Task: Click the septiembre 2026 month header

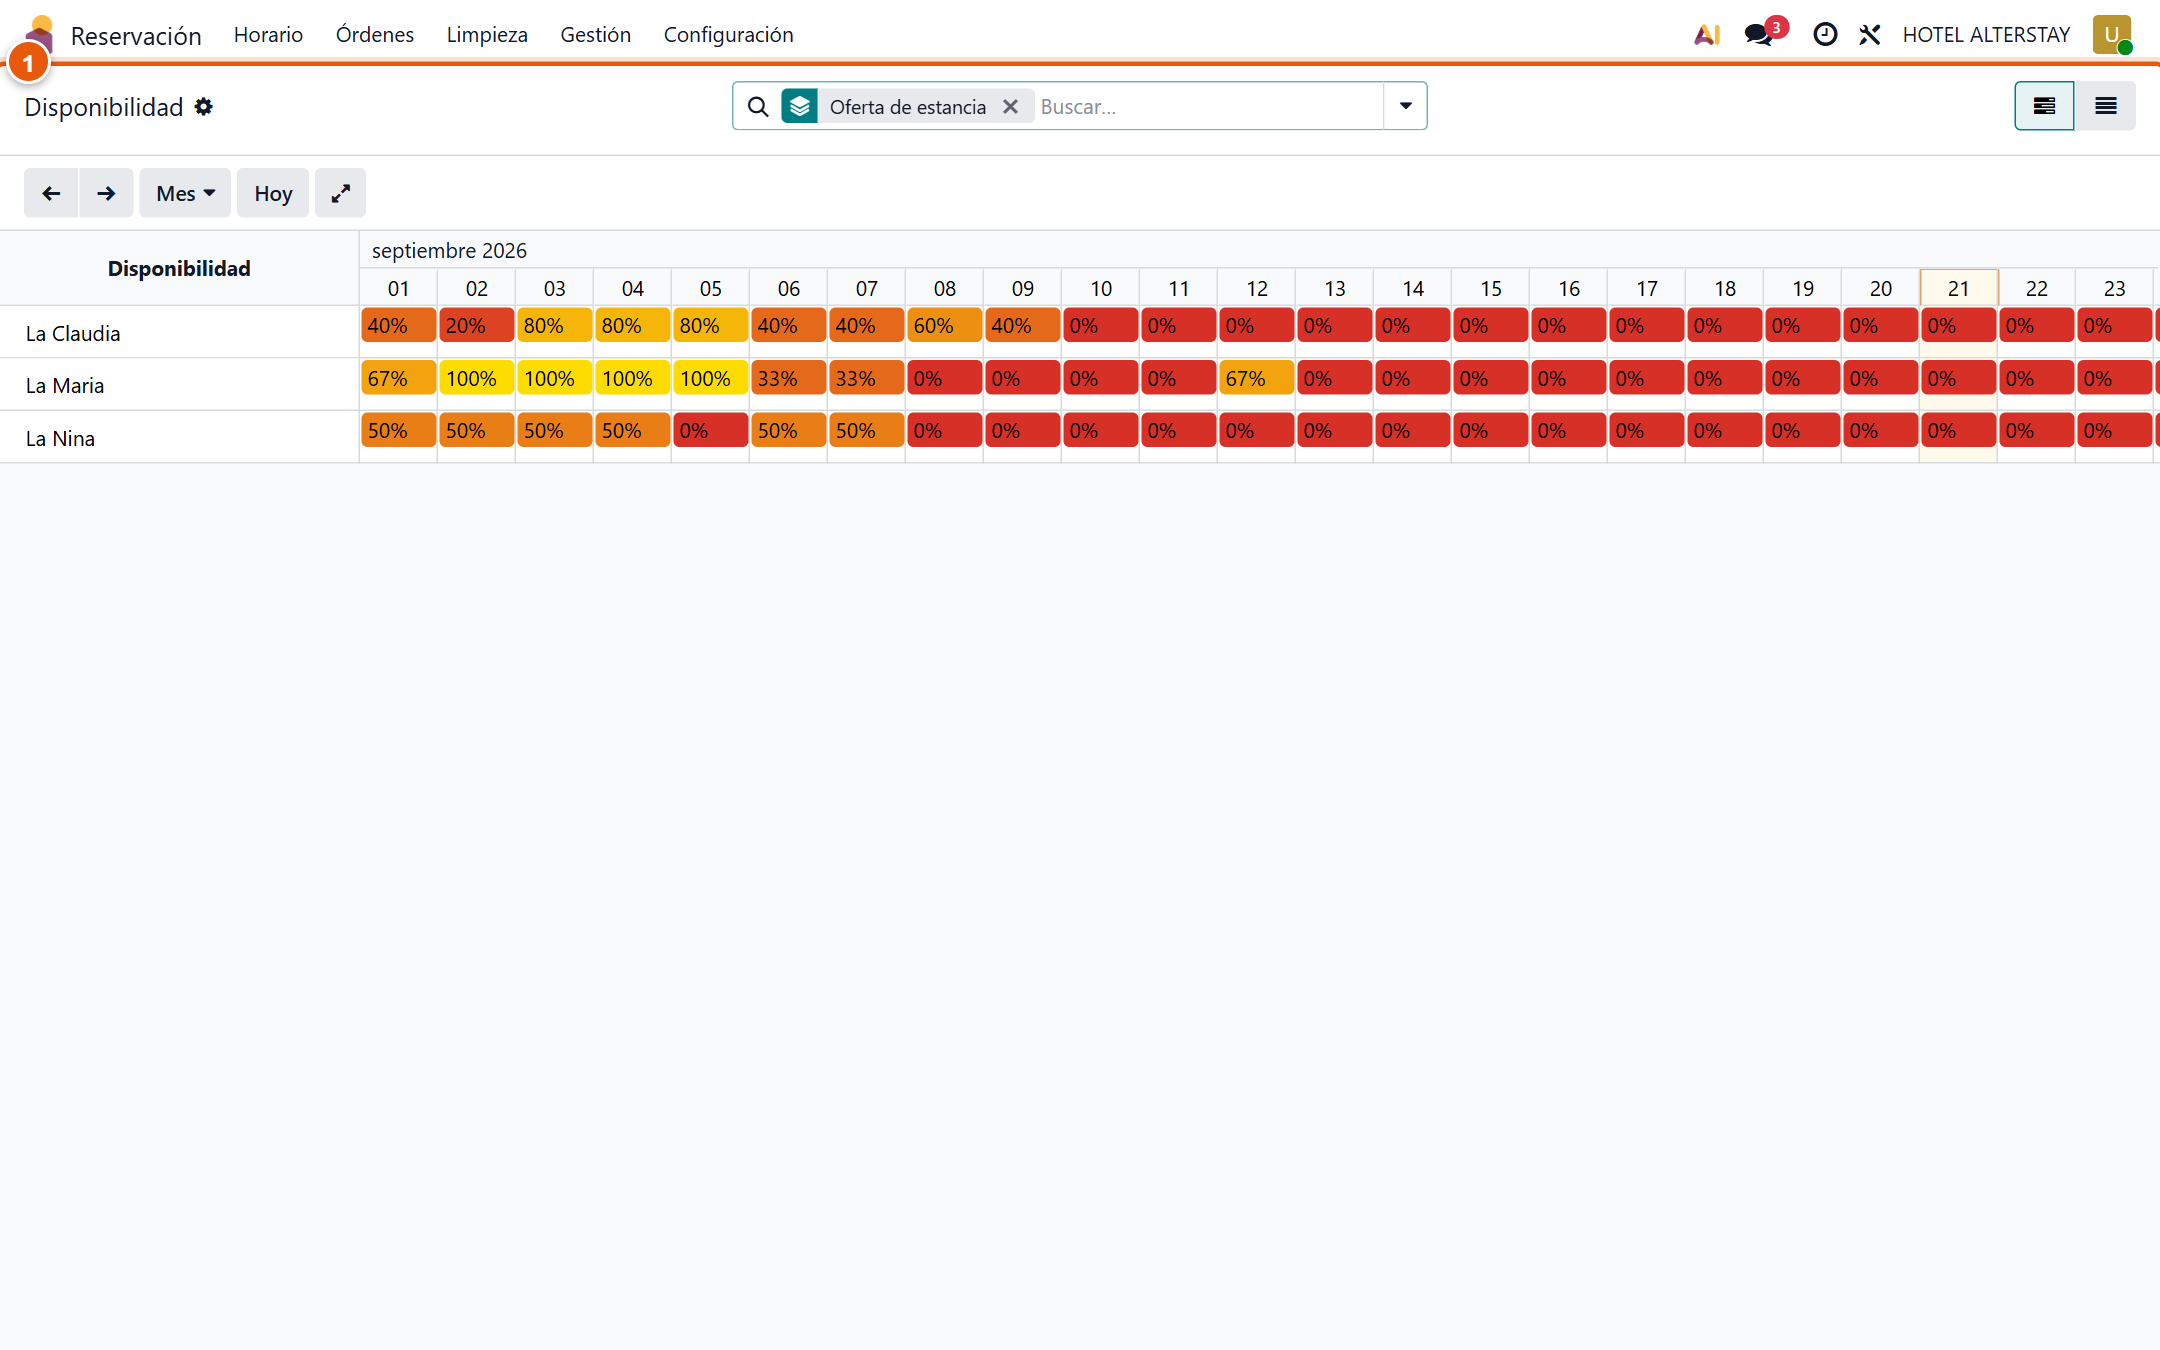Action: point(449,250)
